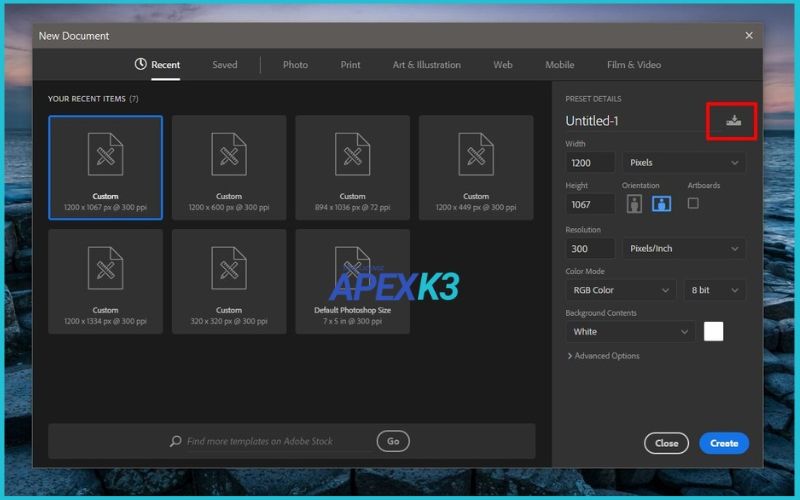Image resolution: width=800 pixels, height=500 pixels.
Task: Click the white background color swatch
Action: [x=713, y=331]
